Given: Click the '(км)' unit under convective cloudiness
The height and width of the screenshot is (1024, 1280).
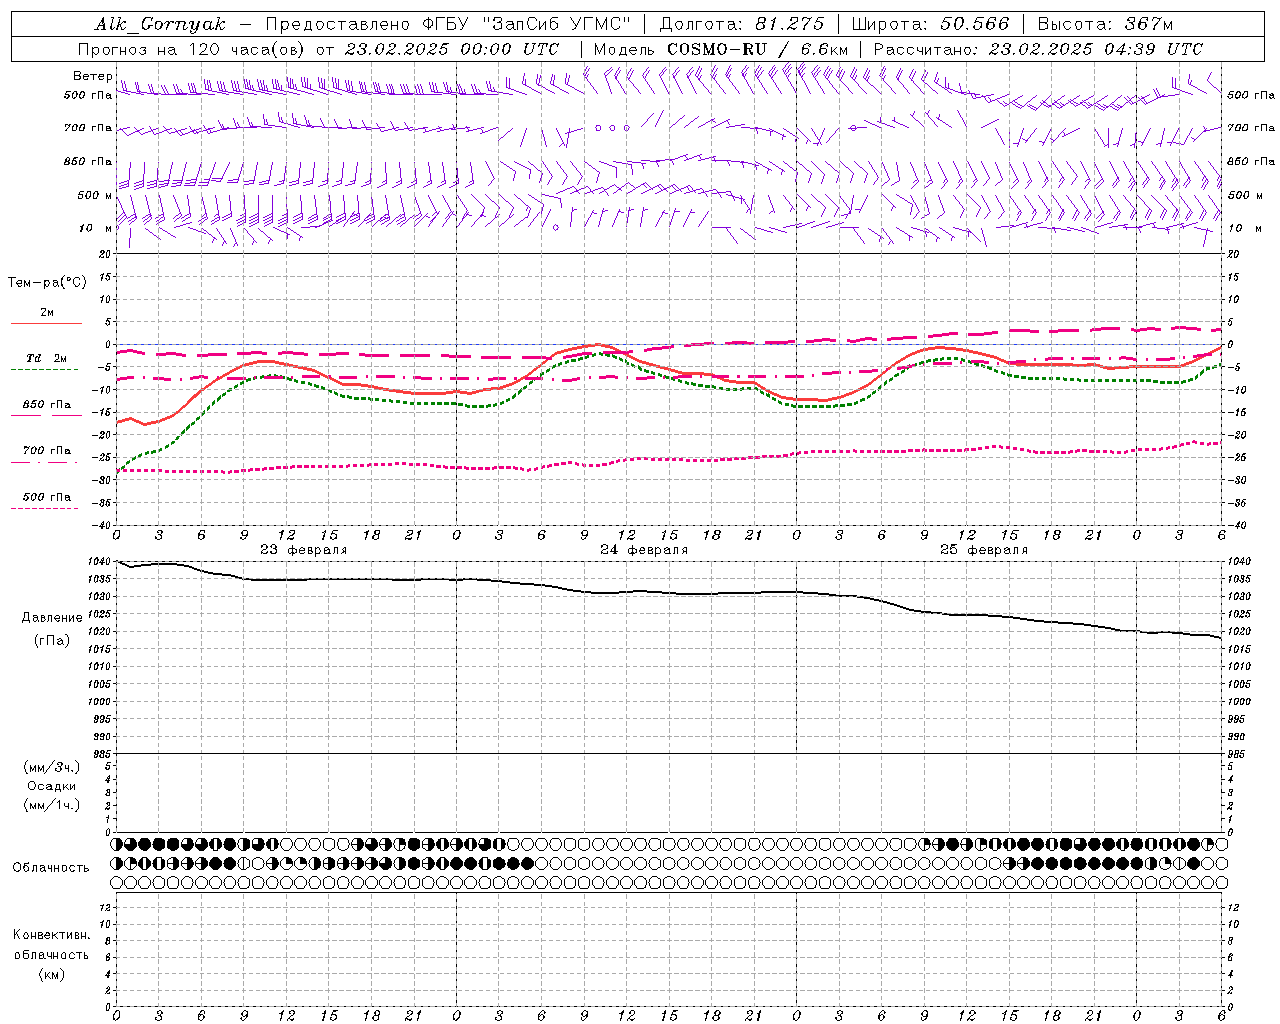Looking at the screenshot, I should coord(51,974).
